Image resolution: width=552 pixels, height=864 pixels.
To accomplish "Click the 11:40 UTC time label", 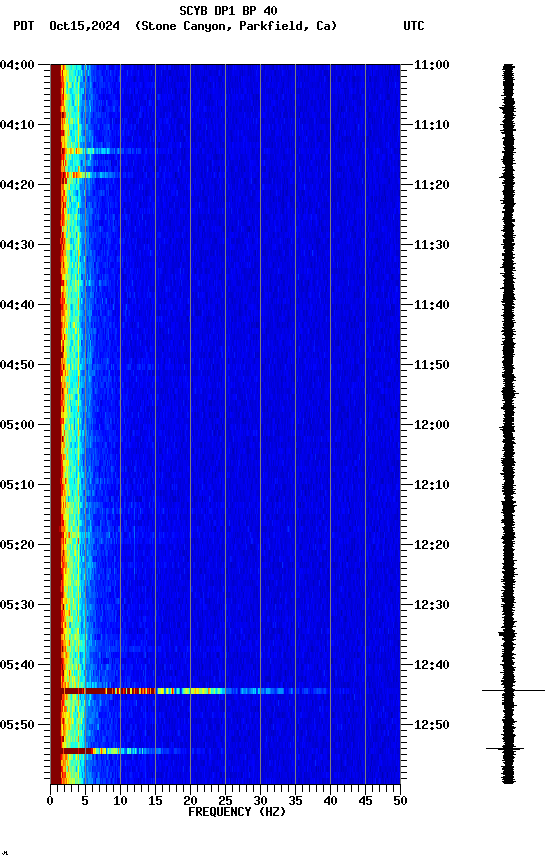I will (x=432, y=305).
